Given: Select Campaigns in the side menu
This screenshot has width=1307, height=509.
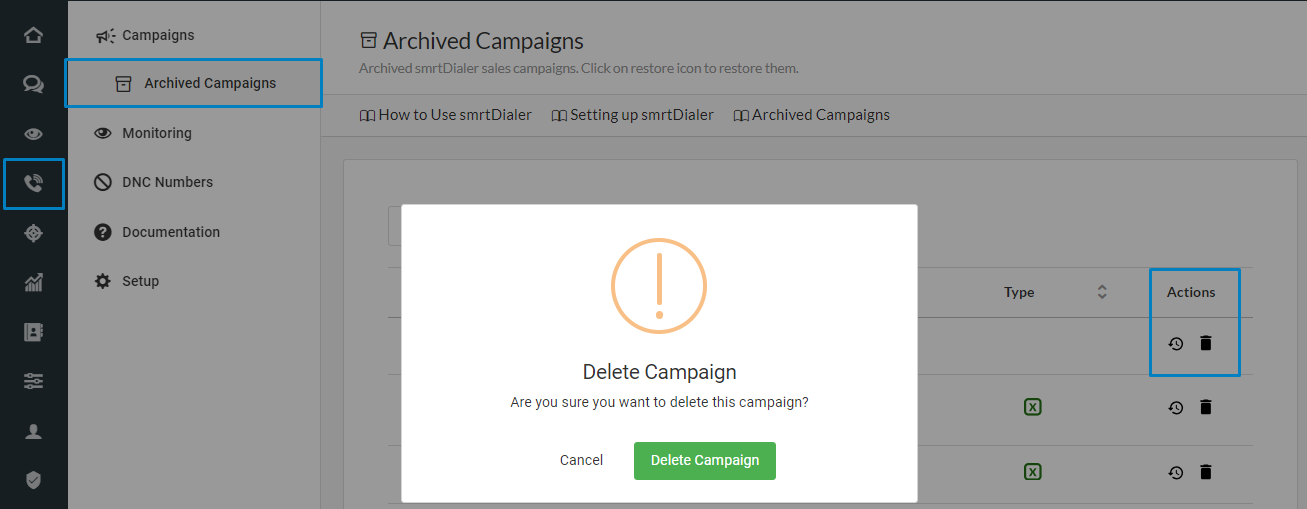Looking at the screenshot, I should pos(158,35).
